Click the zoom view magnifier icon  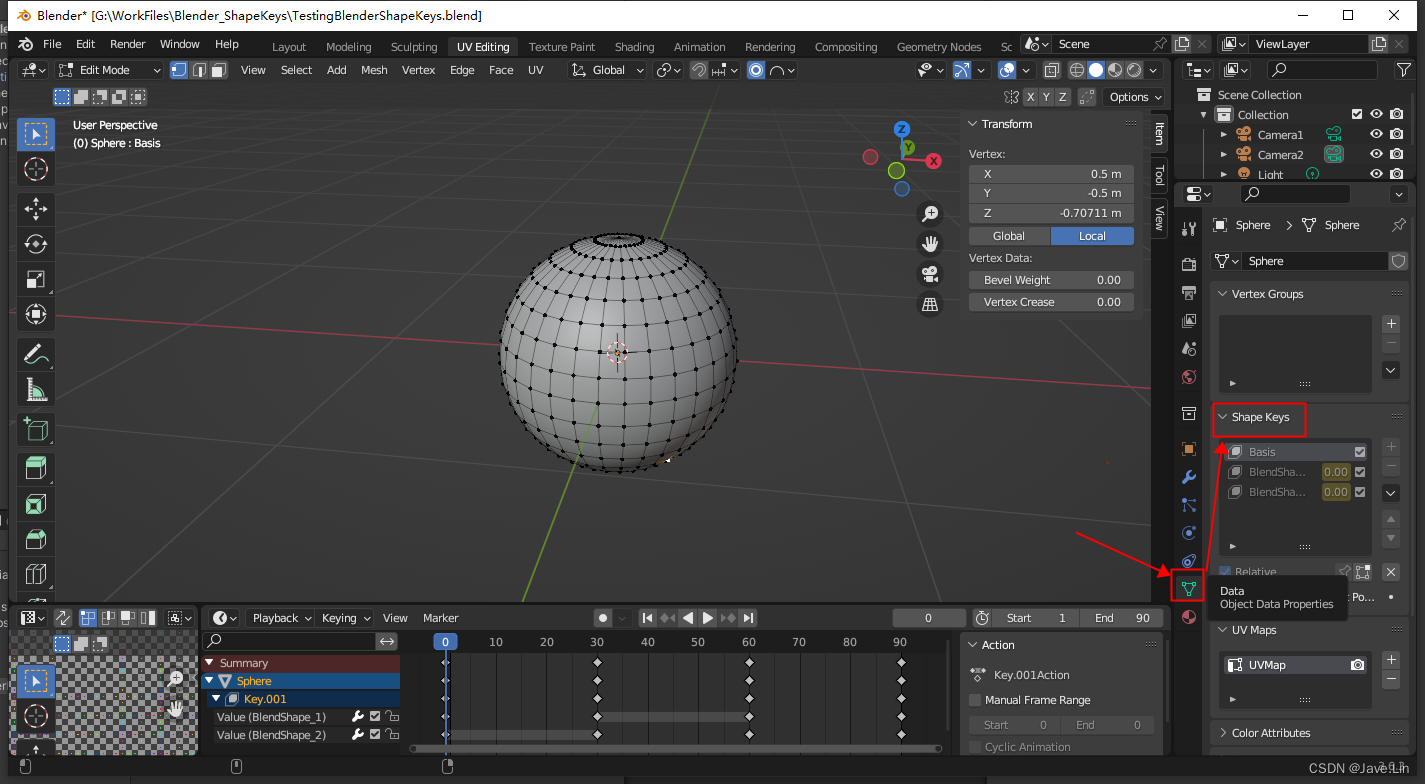click(930, 213)
